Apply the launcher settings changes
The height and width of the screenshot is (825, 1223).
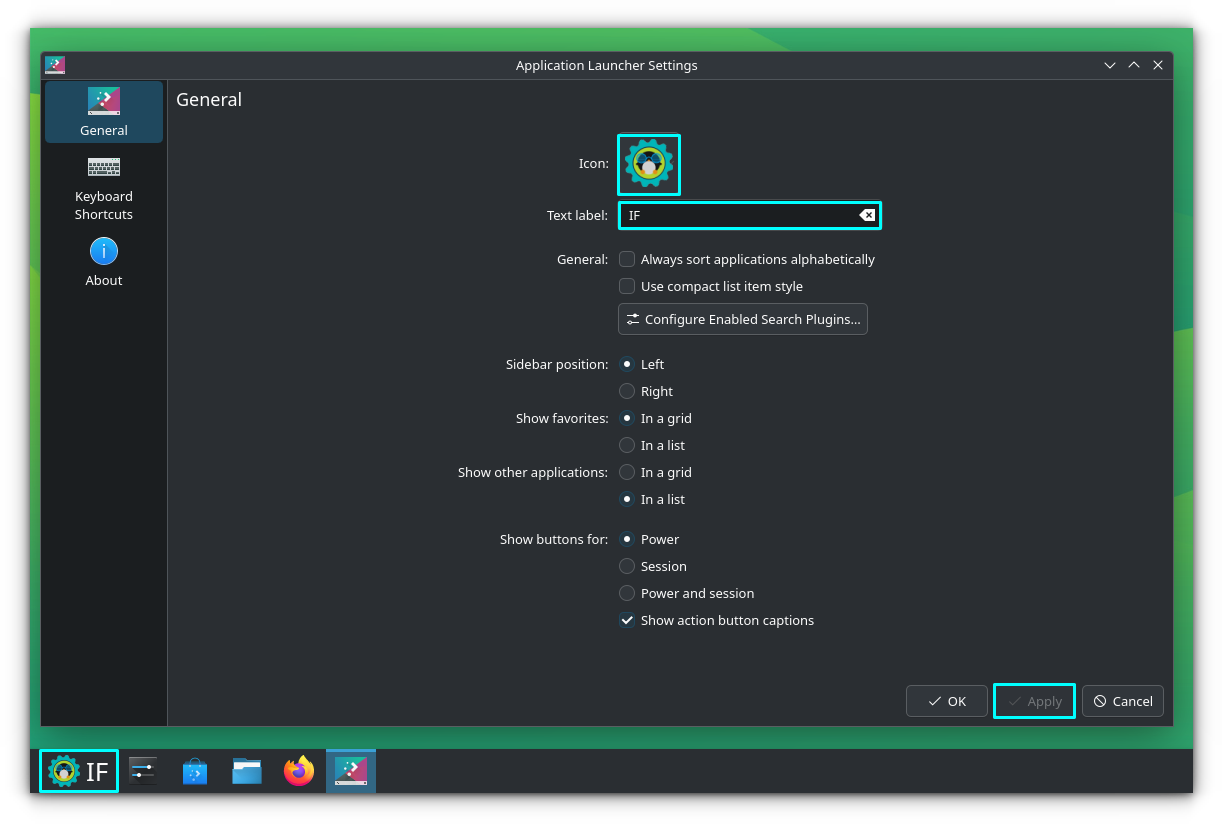1034,701
